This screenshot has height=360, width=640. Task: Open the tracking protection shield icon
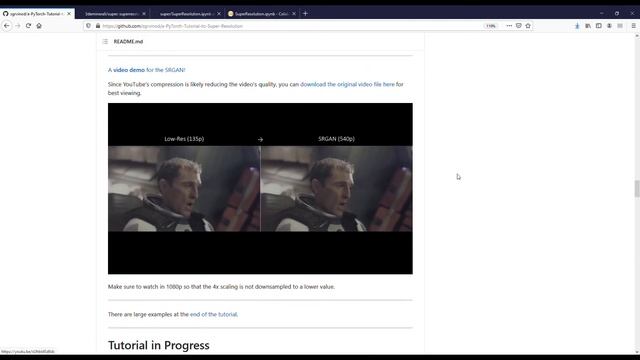coord(89,26)
